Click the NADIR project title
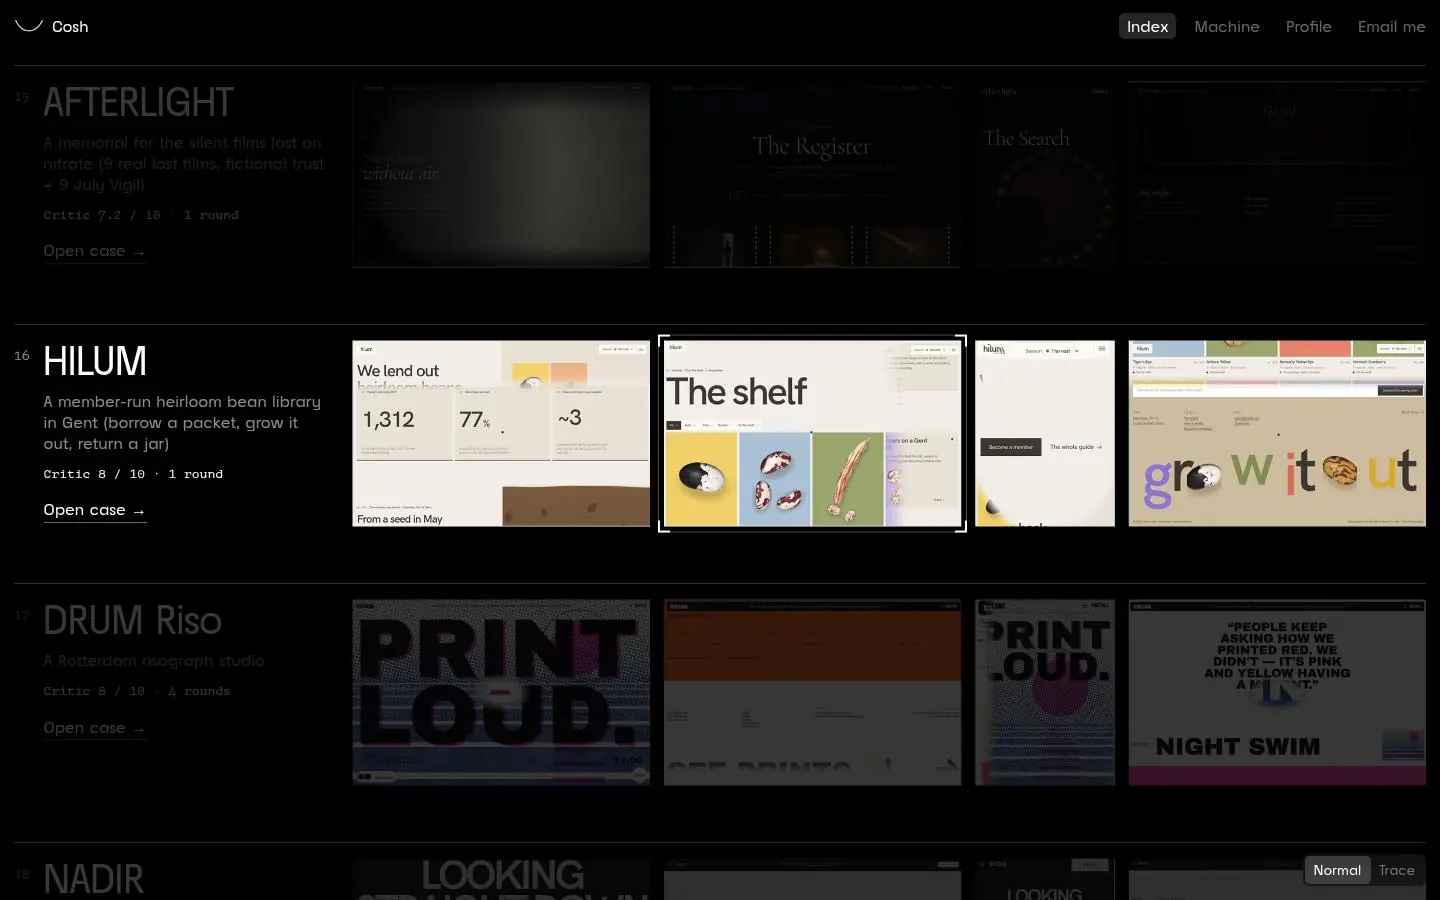 tap(93, 880)
